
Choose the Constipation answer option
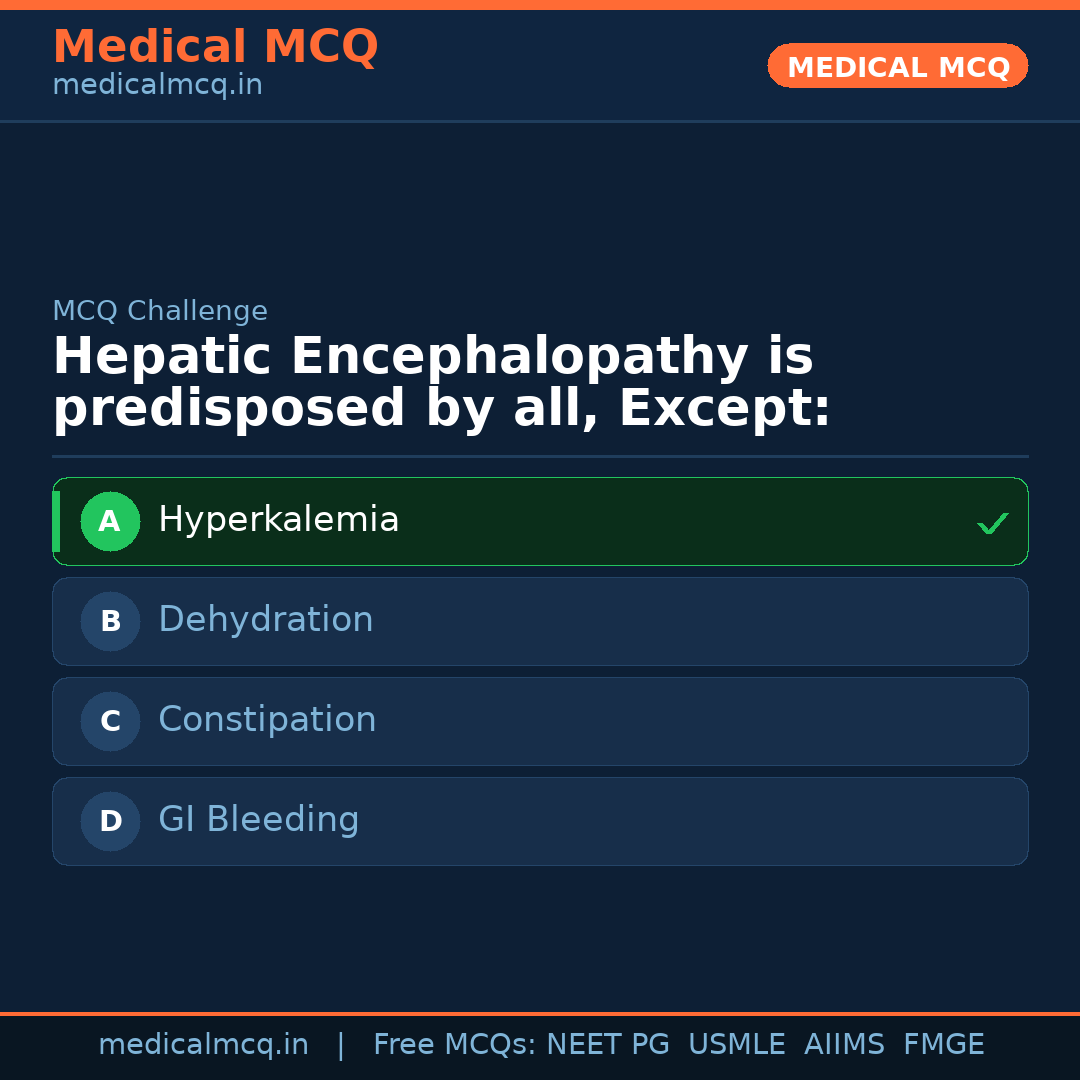point(540,721)
